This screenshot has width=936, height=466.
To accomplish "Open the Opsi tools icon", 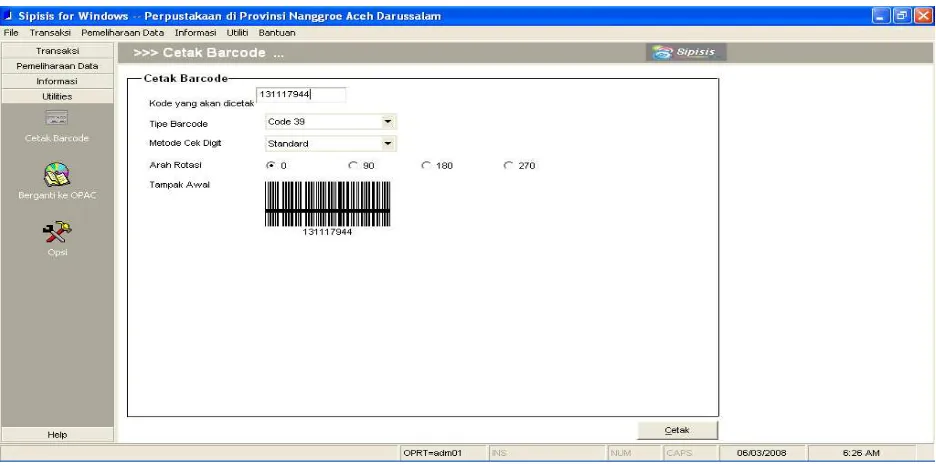I will (x=57, y=232).
